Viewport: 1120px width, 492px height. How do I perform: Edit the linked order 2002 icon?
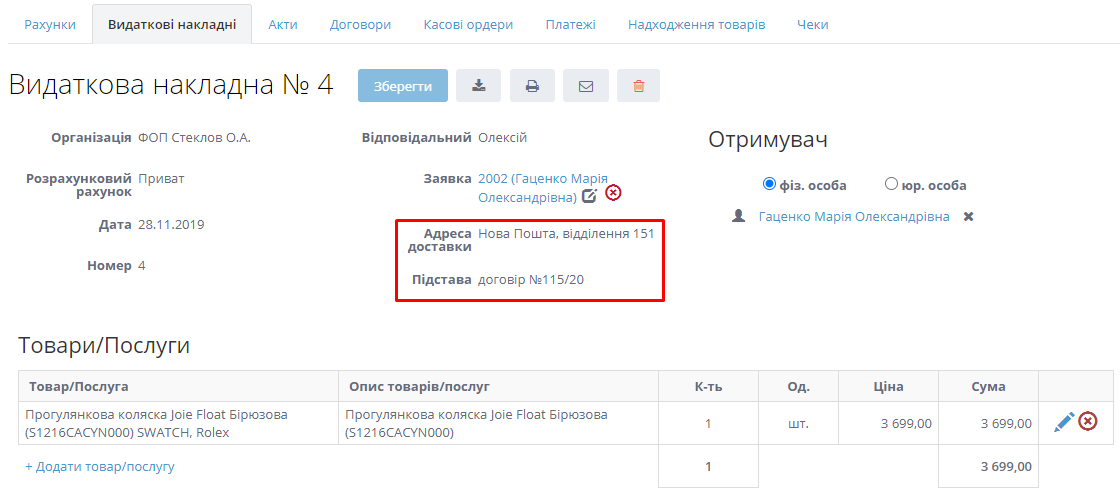(x=590, y=196)
